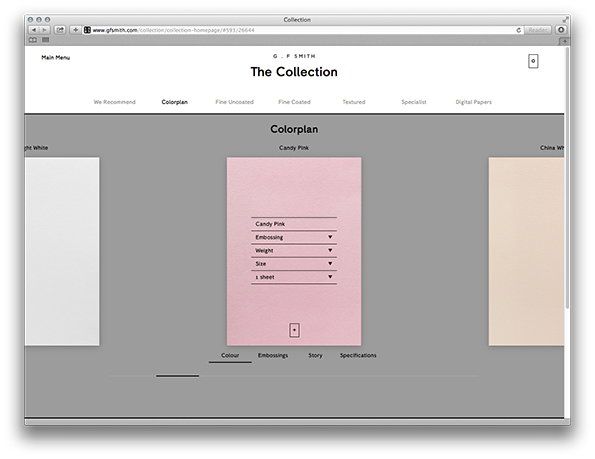
Task: Select the China White paper swatch
Action: (526, 252)
